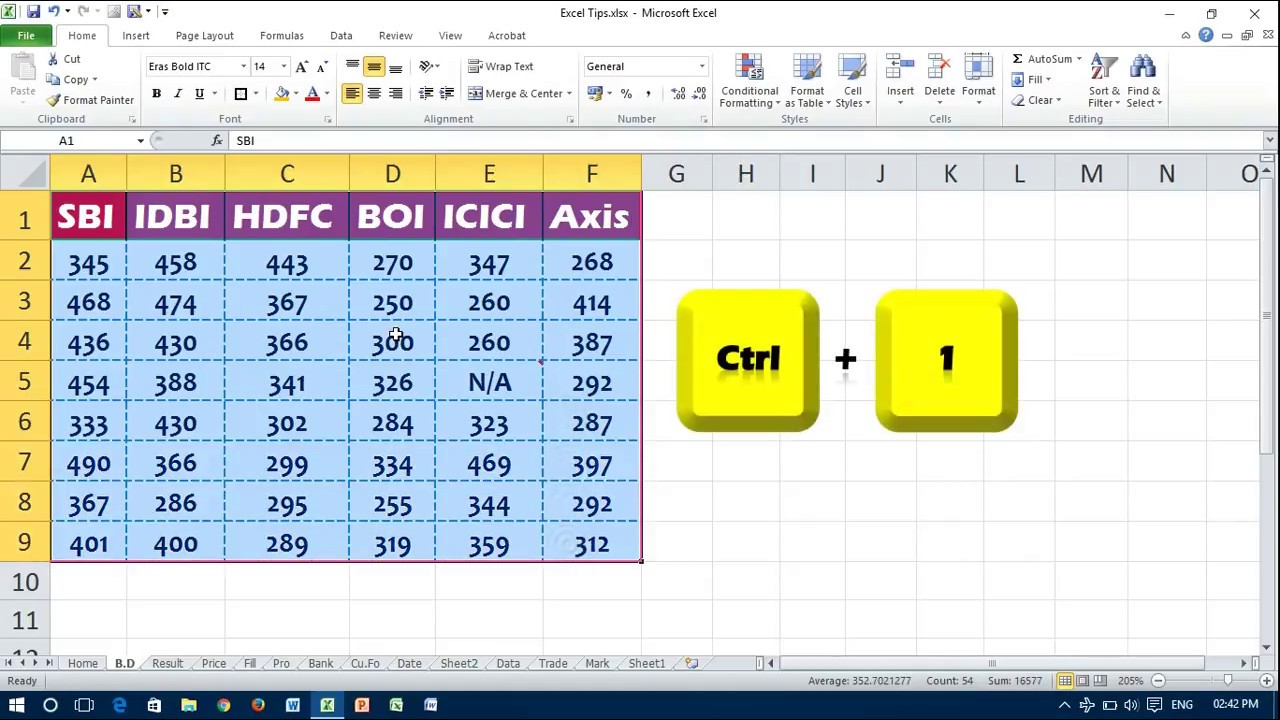
Task: Click Merge & Center button
Action: point(516,93)
